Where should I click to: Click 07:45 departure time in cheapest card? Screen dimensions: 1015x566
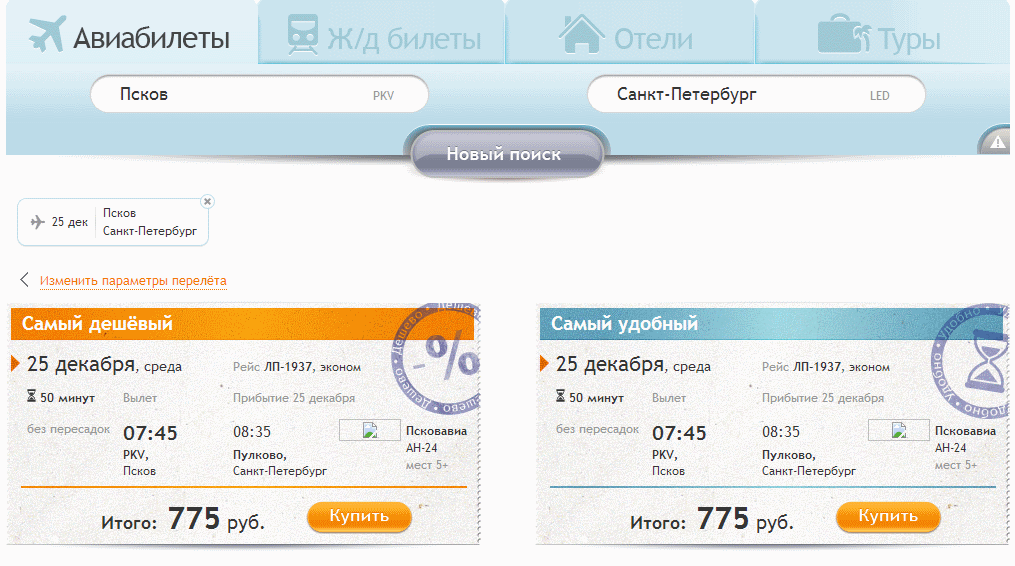[150, 433]
